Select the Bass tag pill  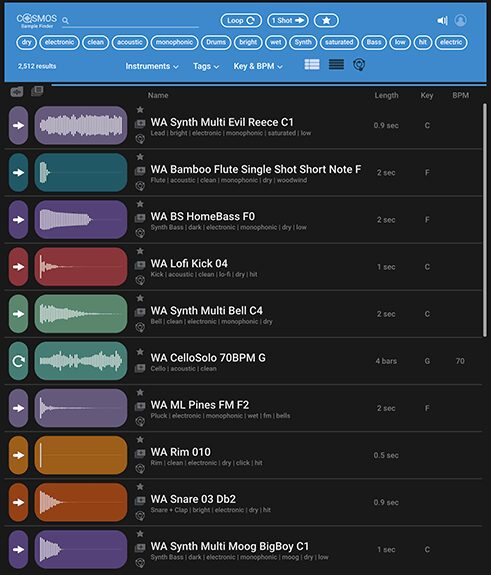click(374, 42)
